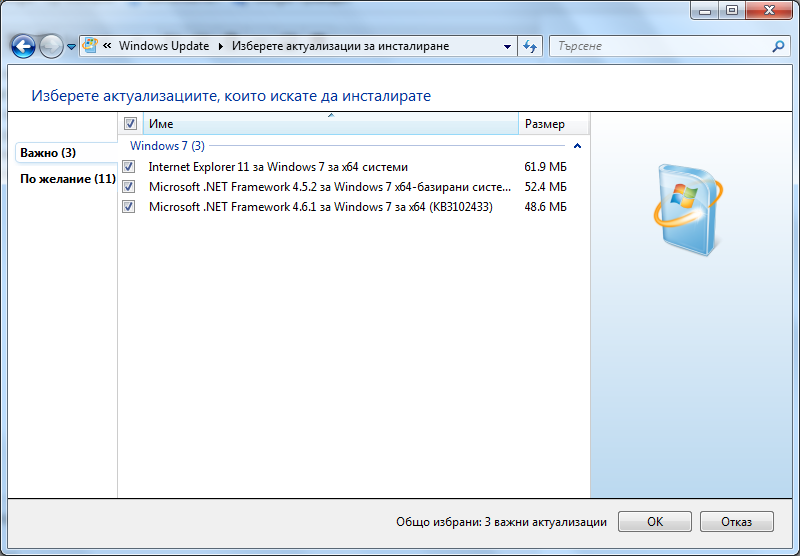Minimize the Windows Update window
This screenshot has width=800, height=556.
(705, 10)
